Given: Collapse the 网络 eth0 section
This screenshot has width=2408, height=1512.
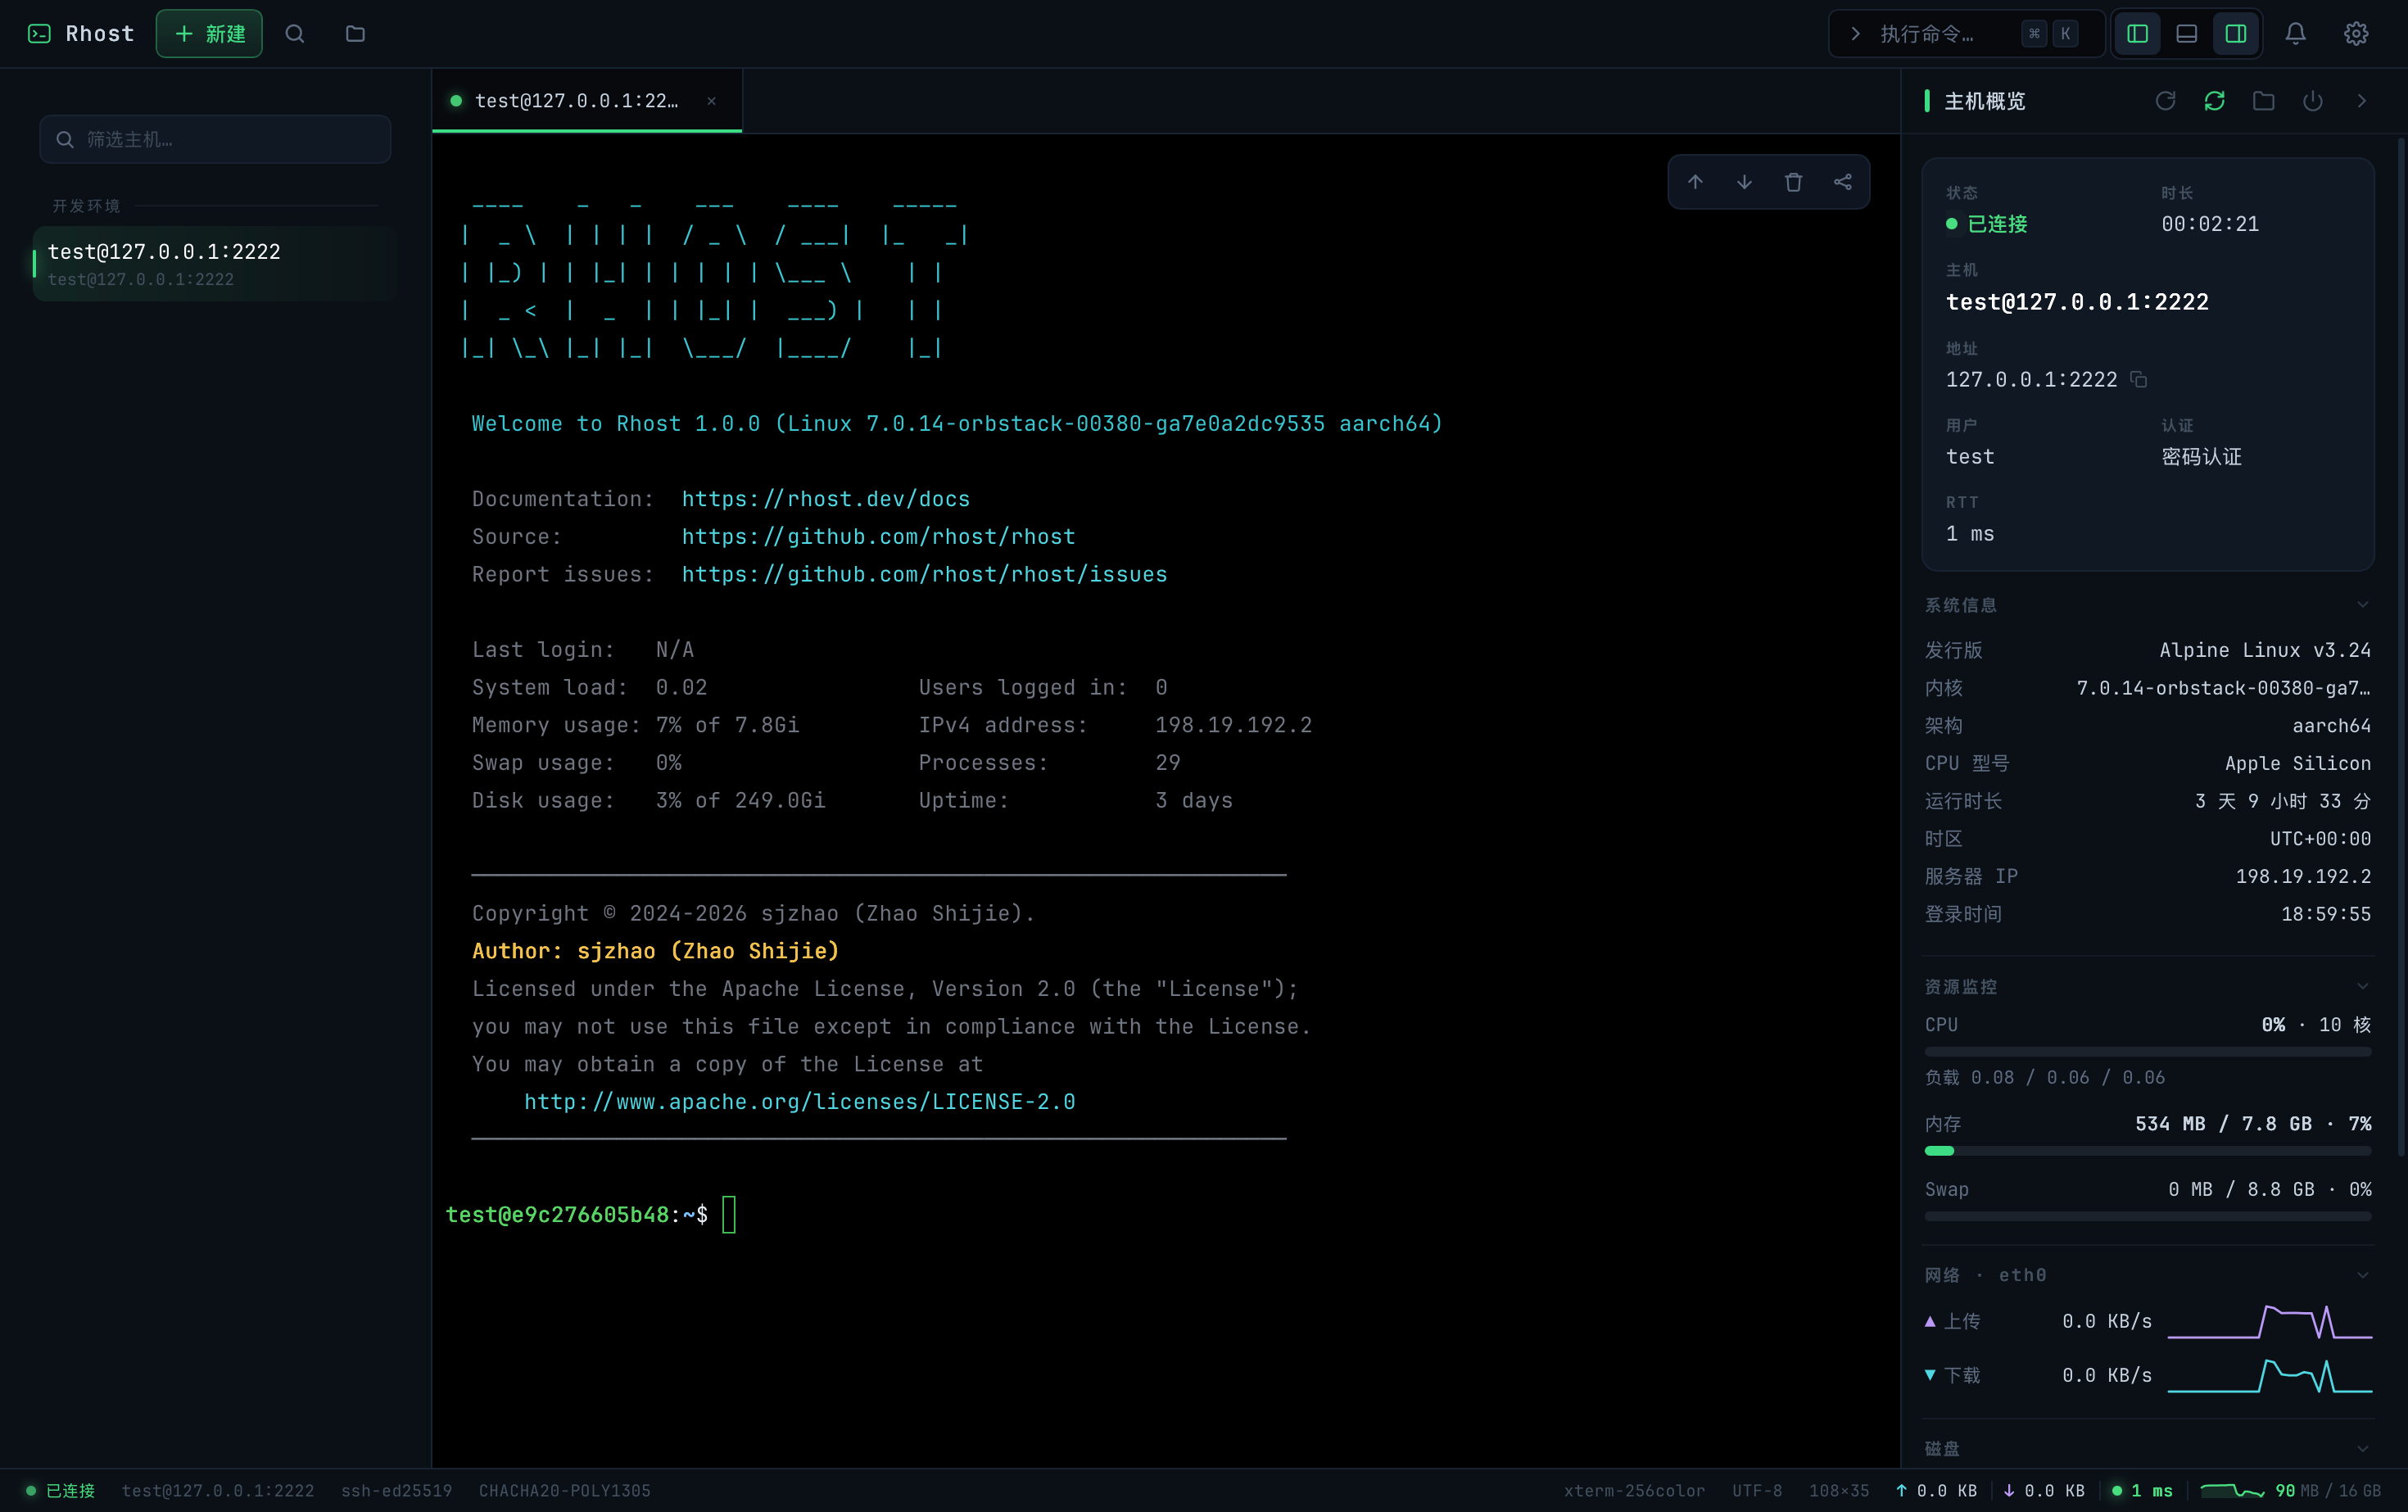Looking at the screenshot, I should point(2362,1275).
